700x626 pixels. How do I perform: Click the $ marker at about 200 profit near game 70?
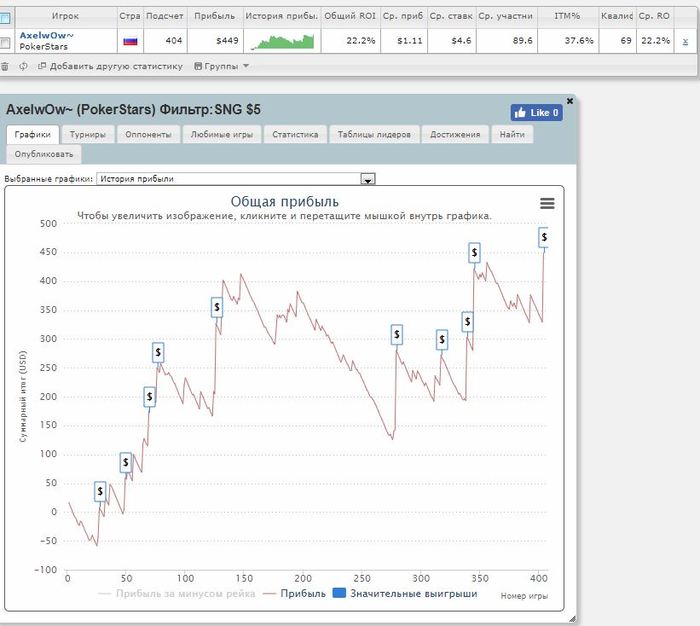pos(150,396)
